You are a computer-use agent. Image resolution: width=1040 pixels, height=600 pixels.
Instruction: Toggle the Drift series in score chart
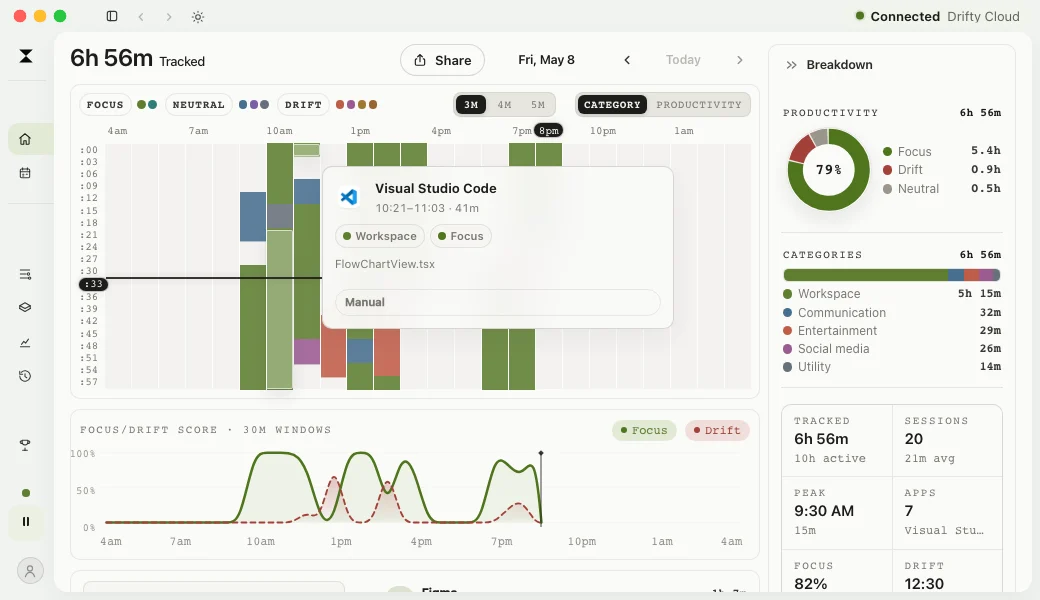coord(717,430)
